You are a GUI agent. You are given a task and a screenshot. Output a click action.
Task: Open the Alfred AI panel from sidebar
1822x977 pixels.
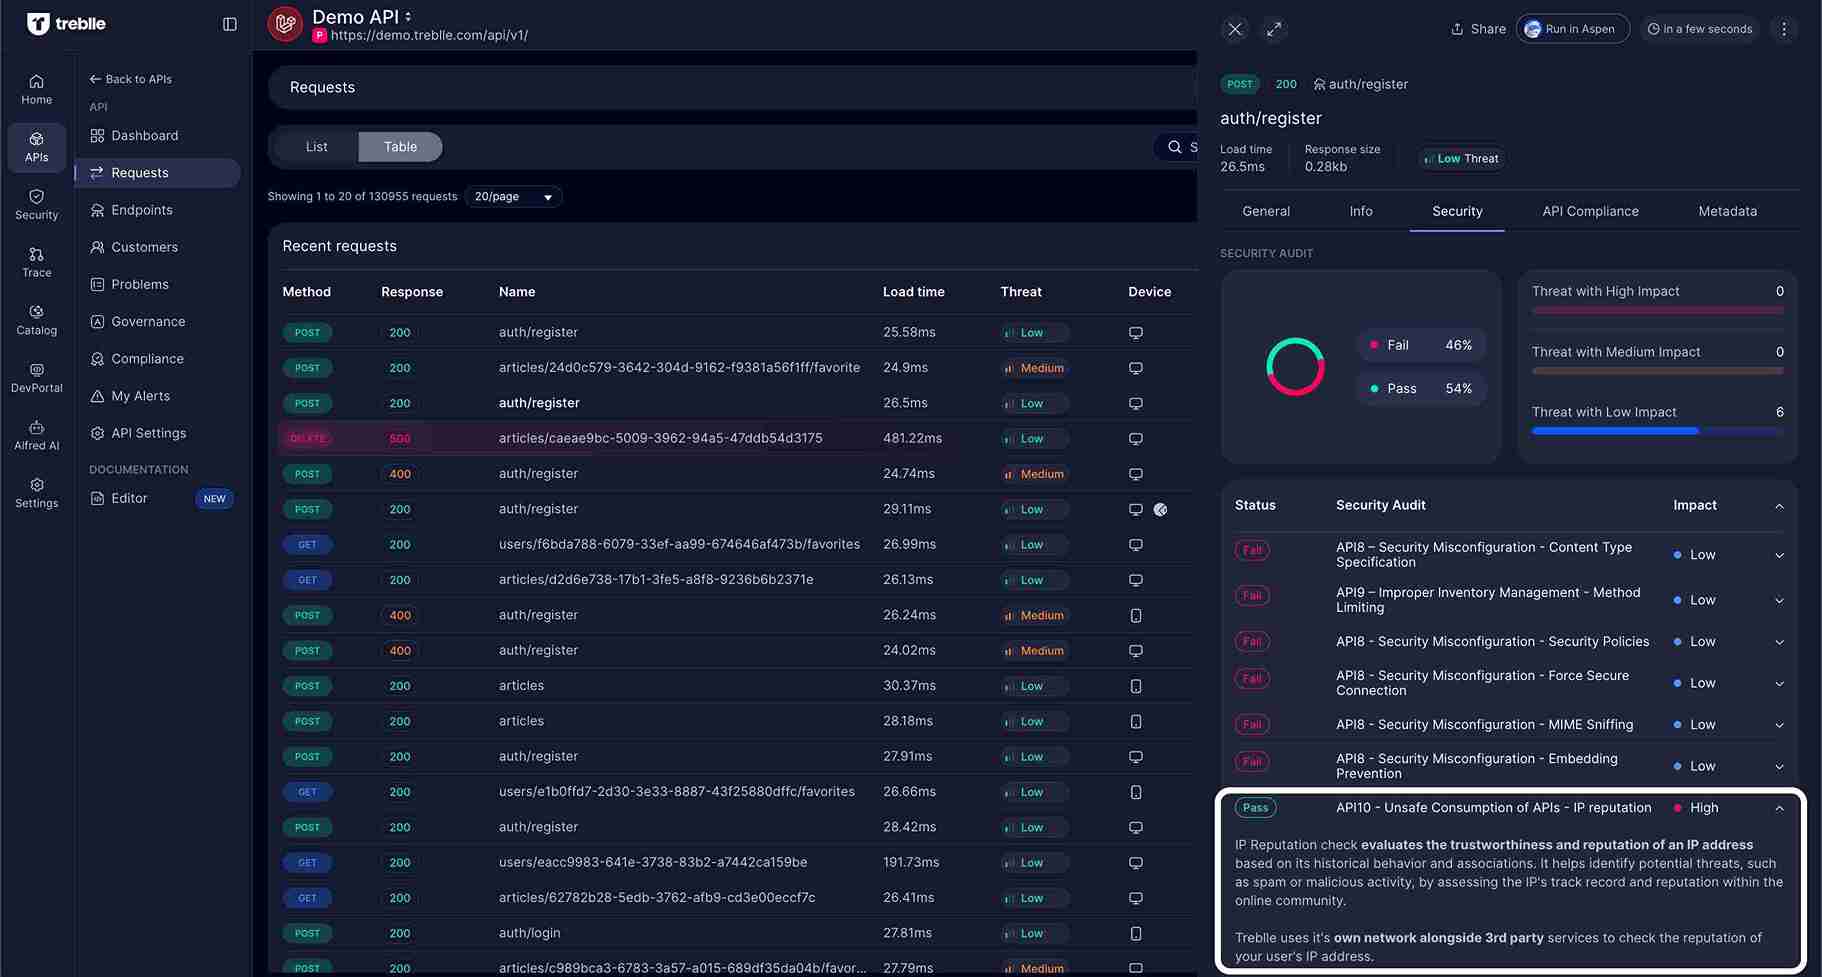click(36, 432)
